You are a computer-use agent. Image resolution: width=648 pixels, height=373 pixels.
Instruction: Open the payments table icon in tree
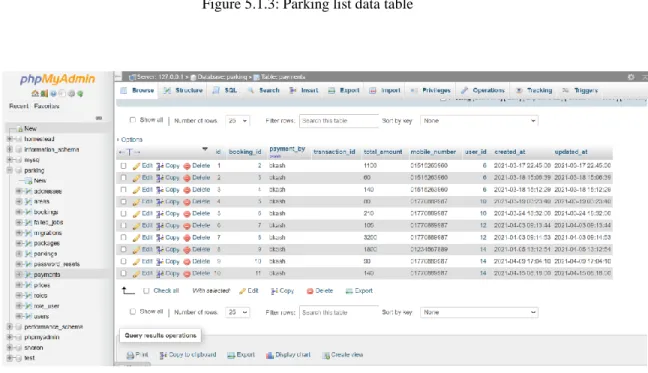pyautogui.click(x=28, y=275)
